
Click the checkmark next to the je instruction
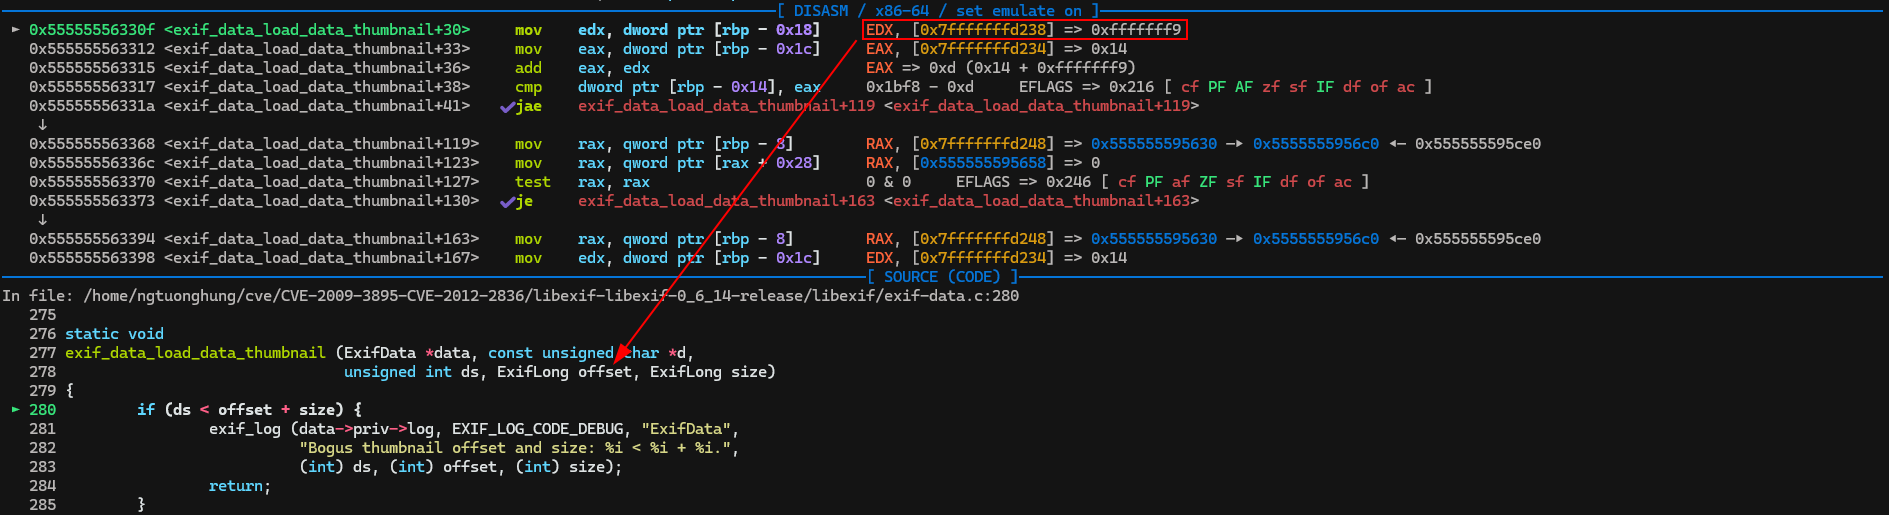[x=506, y=202]
